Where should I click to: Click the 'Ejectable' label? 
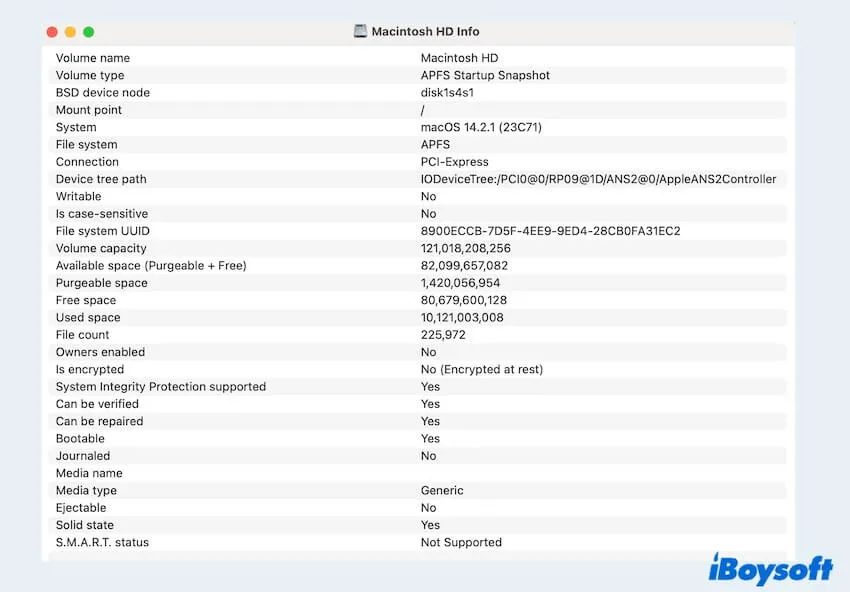point(81,508)
